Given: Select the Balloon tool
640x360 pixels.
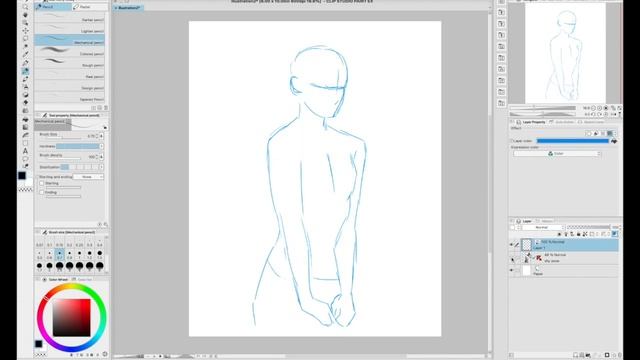Looking at the screenshot, I should point(25,159).
